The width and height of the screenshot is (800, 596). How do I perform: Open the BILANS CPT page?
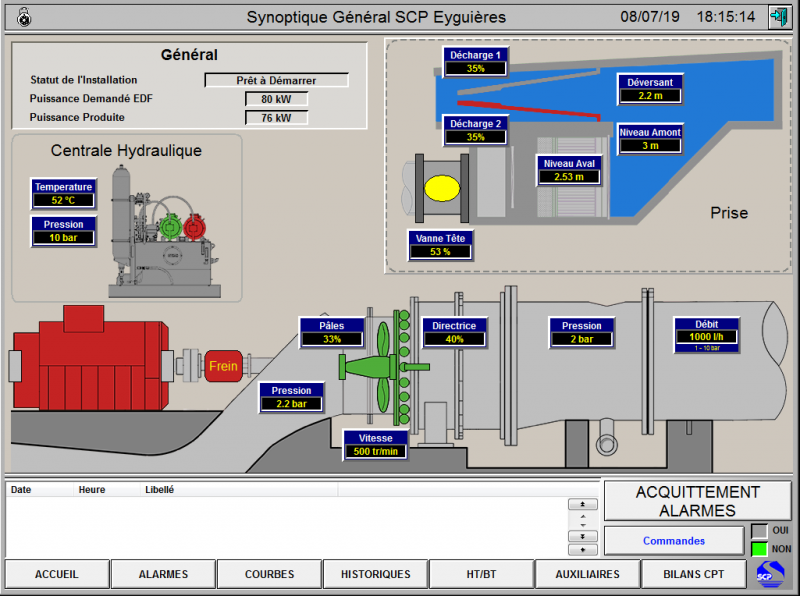coord(694,574)
